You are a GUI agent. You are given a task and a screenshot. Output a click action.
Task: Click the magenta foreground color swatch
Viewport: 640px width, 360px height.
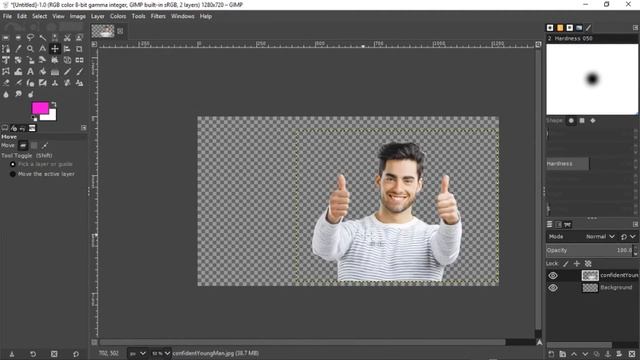point(40,108)
